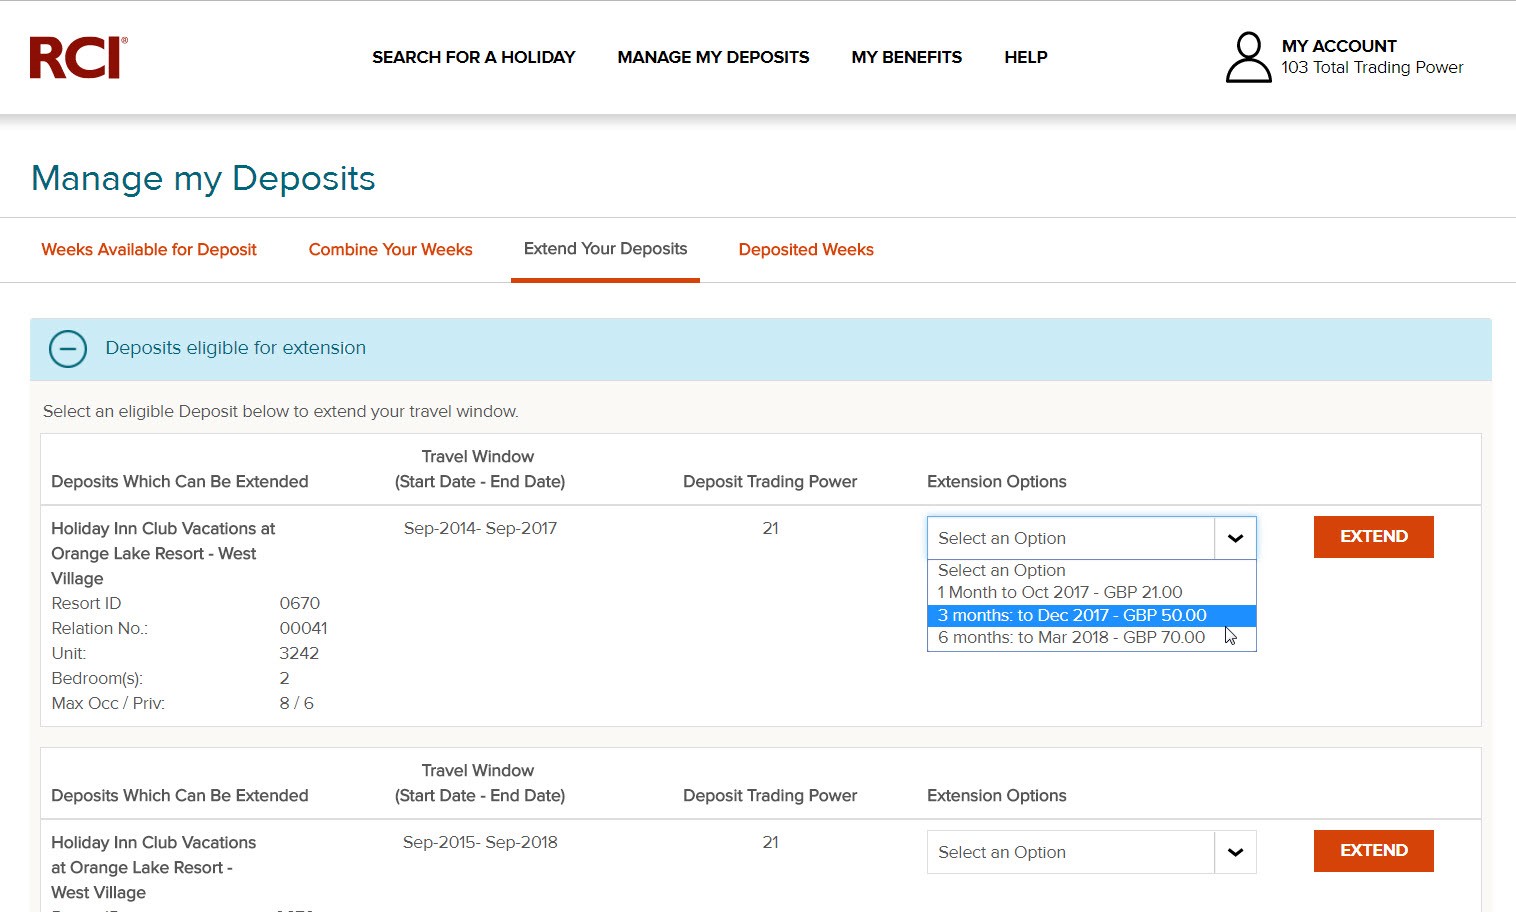This screenshot has width=1516, height=912.
Task: Click the 103 Total Trading Power text
Action: point(1372,67)
